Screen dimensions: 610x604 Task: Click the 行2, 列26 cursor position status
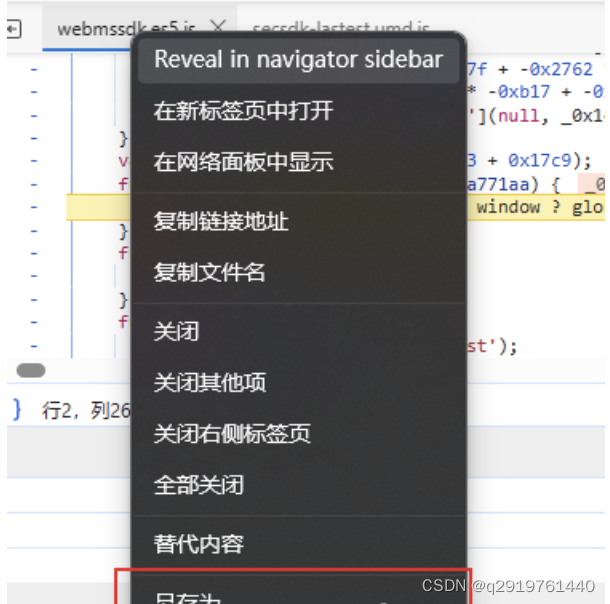pos(86,410)
